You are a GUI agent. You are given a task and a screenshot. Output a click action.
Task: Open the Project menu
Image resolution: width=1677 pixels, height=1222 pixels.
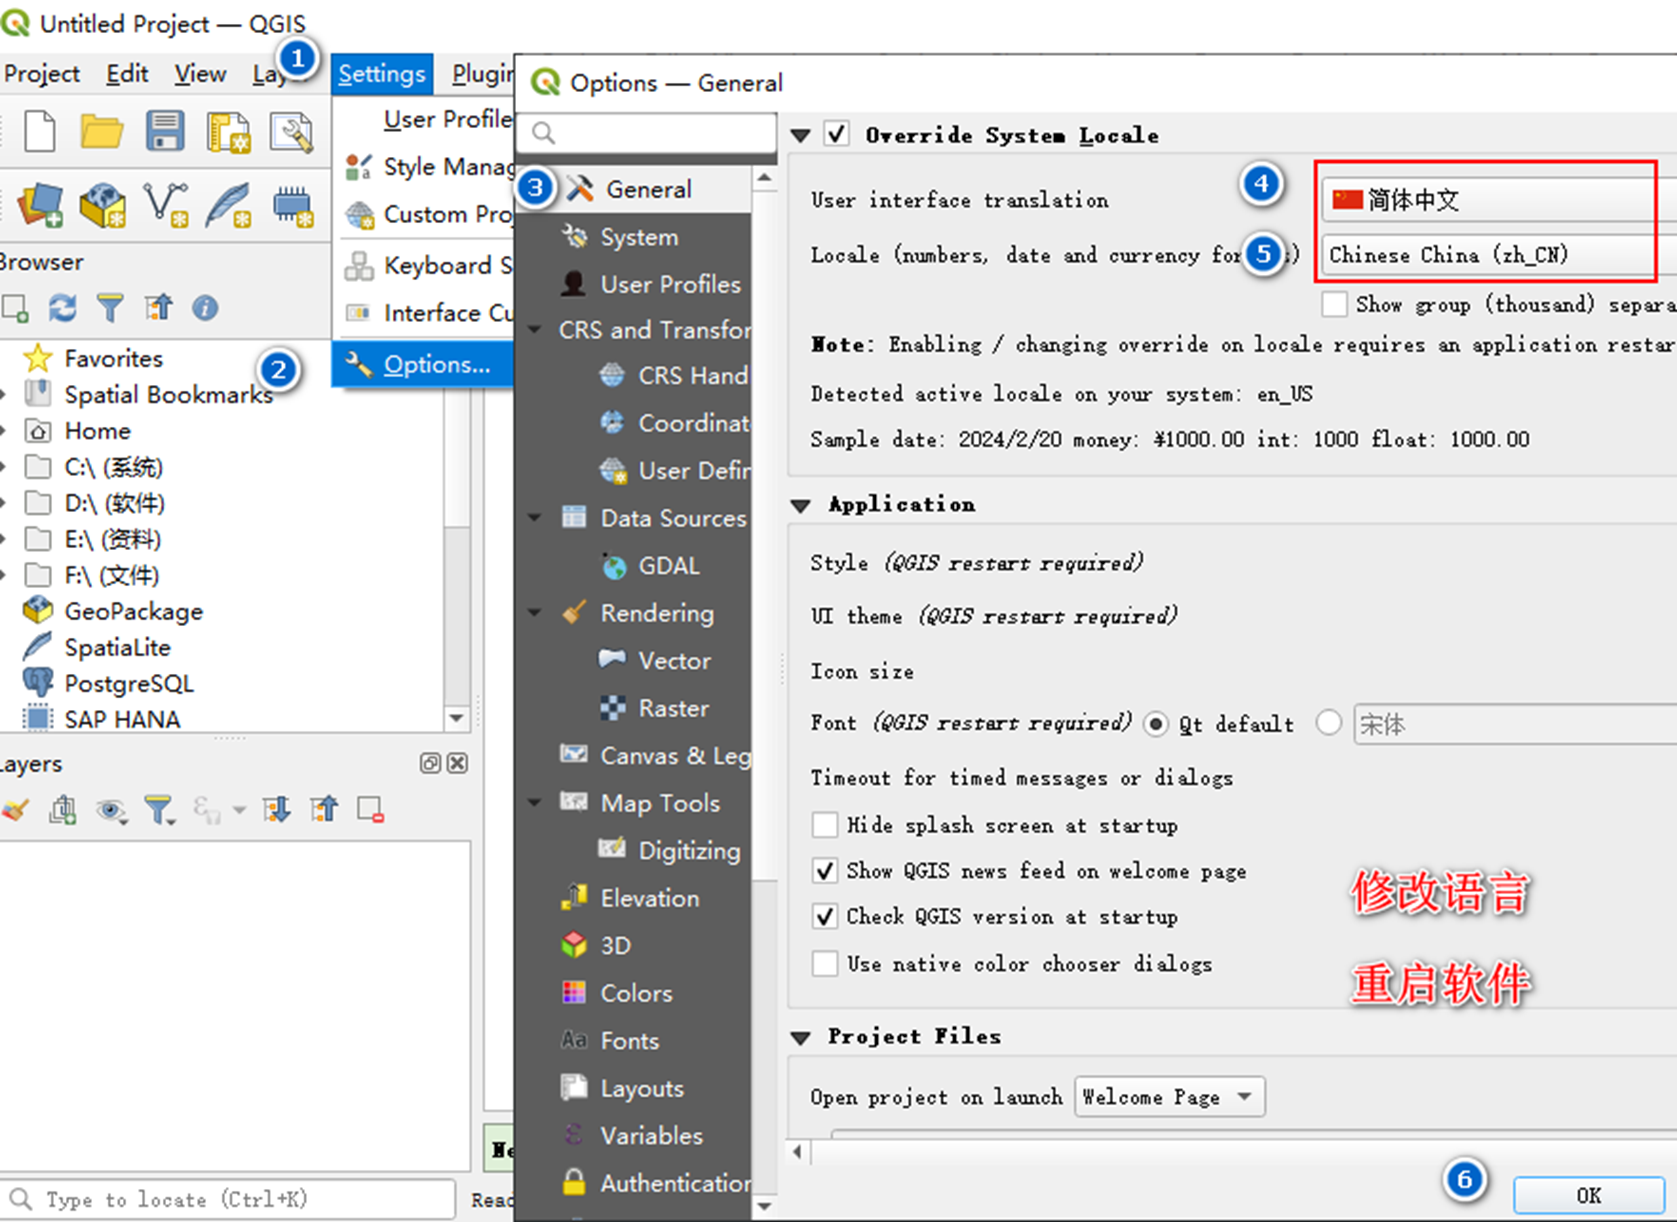click(x=41, y=73)
